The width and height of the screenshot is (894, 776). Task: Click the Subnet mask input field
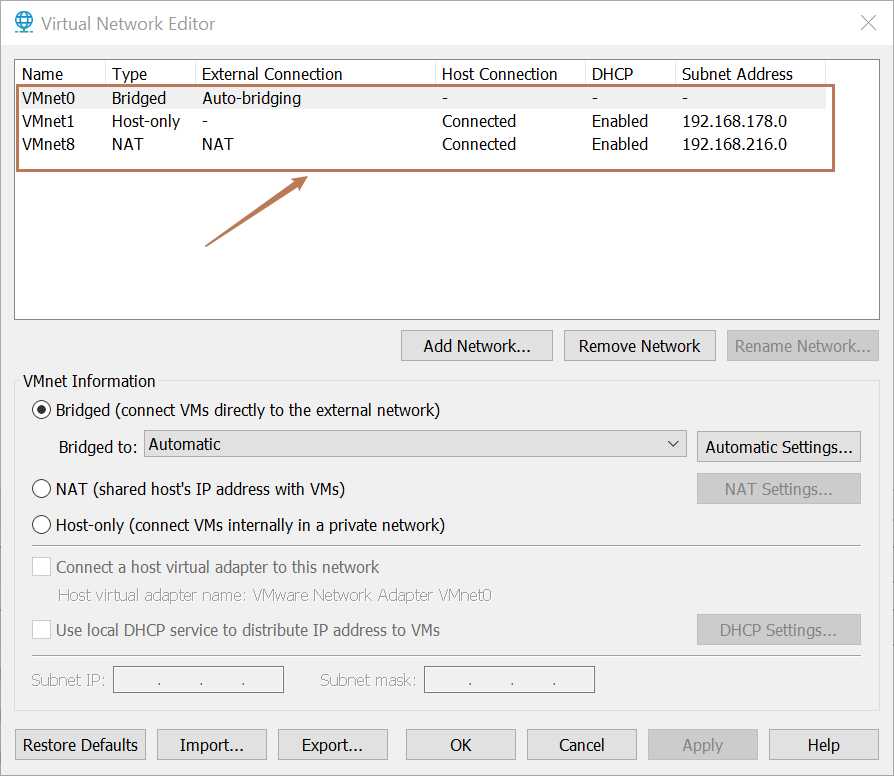click(509, 680)
